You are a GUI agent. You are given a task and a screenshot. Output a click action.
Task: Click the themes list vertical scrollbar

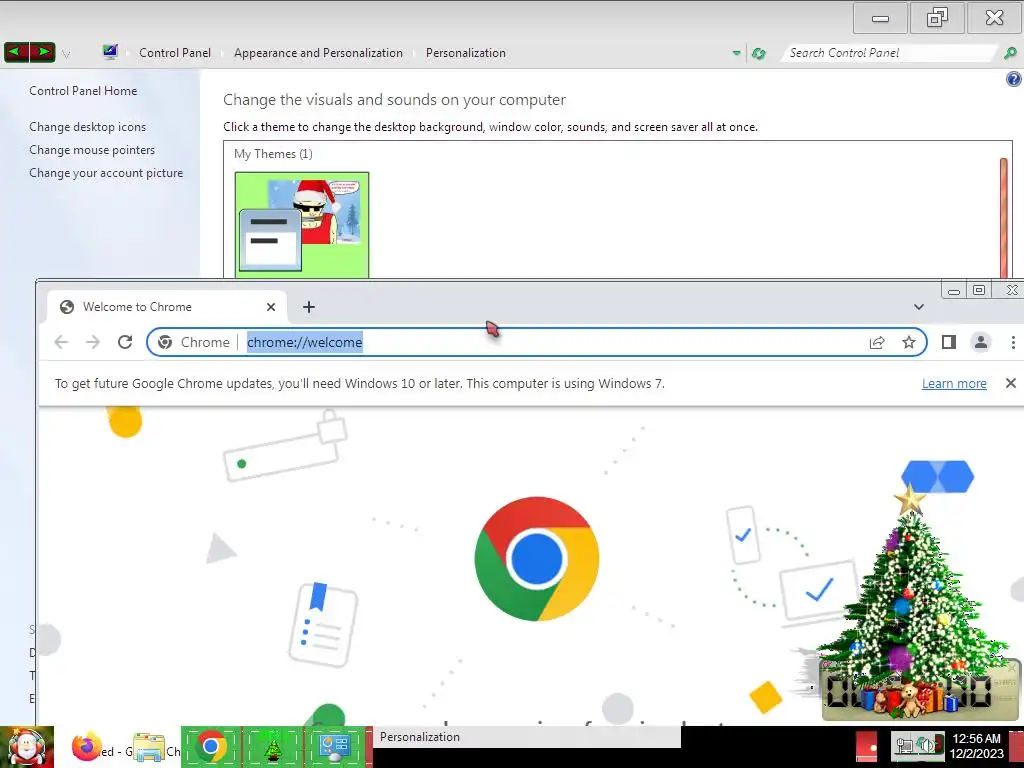(x=1004, y=216)
